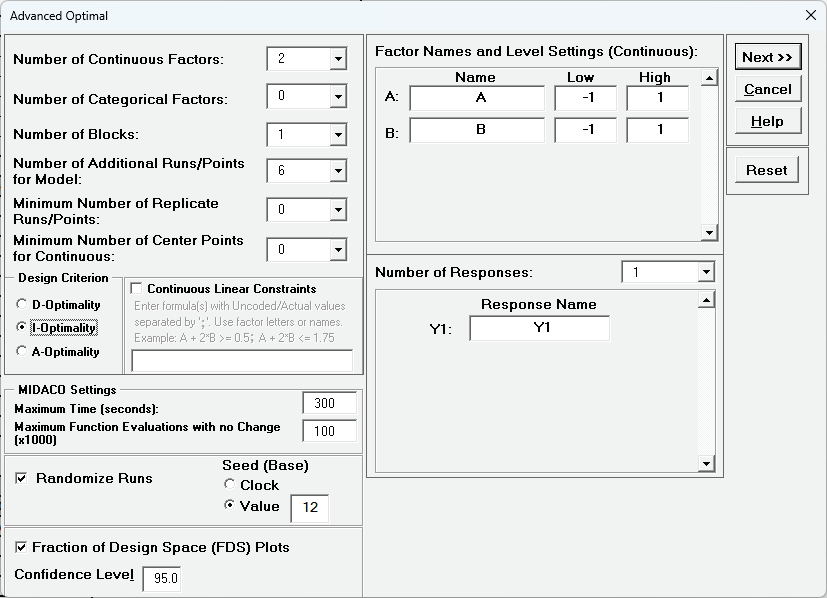Expand the Number of Blocks dropdown
The image size is (827, 598).
click(x=338, y=134)
